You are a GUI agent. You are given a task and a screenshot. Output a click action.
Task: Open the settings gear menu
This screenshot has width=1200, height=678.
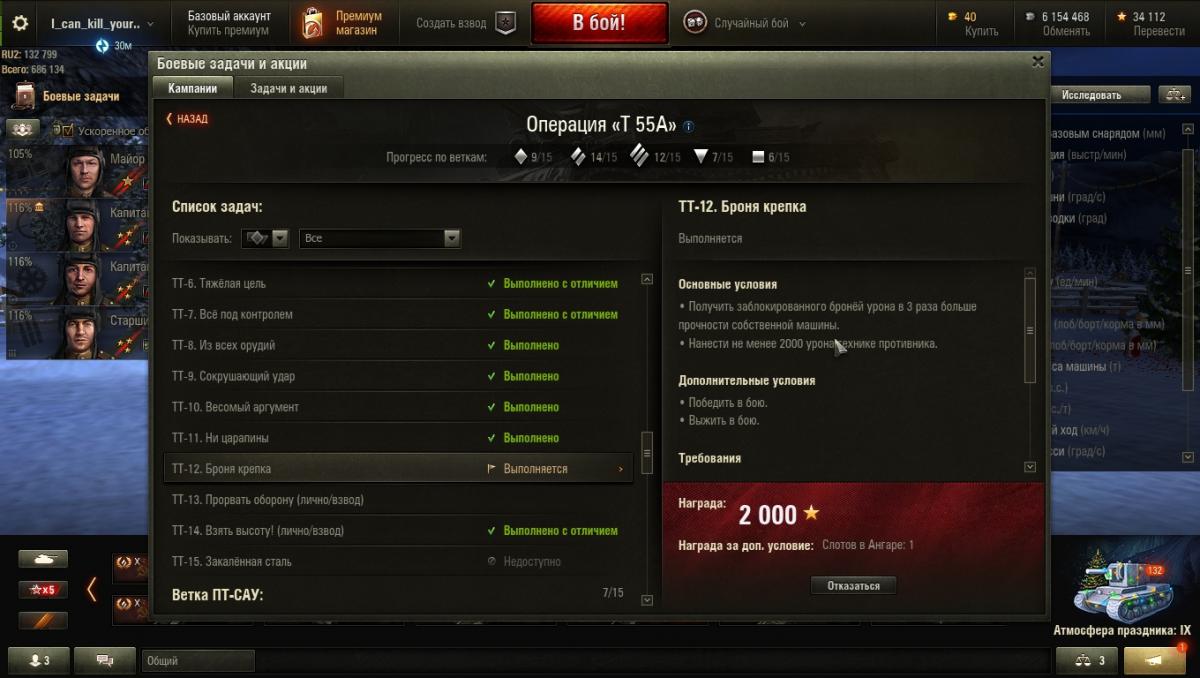20,22
